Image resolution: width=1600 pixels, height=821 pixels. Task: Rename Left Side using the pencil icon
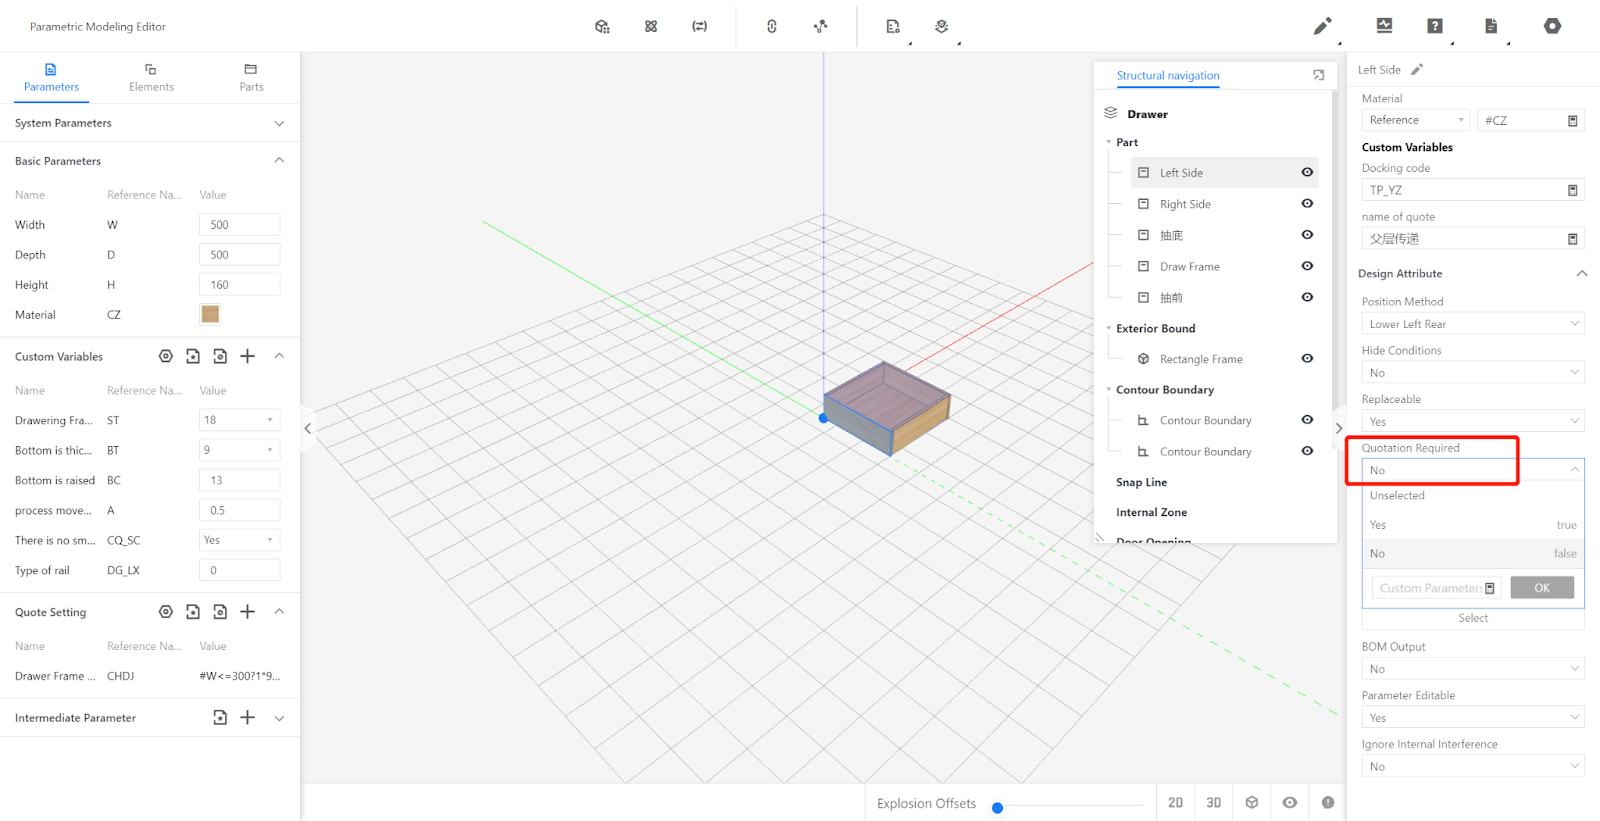tap(1417, 70)
